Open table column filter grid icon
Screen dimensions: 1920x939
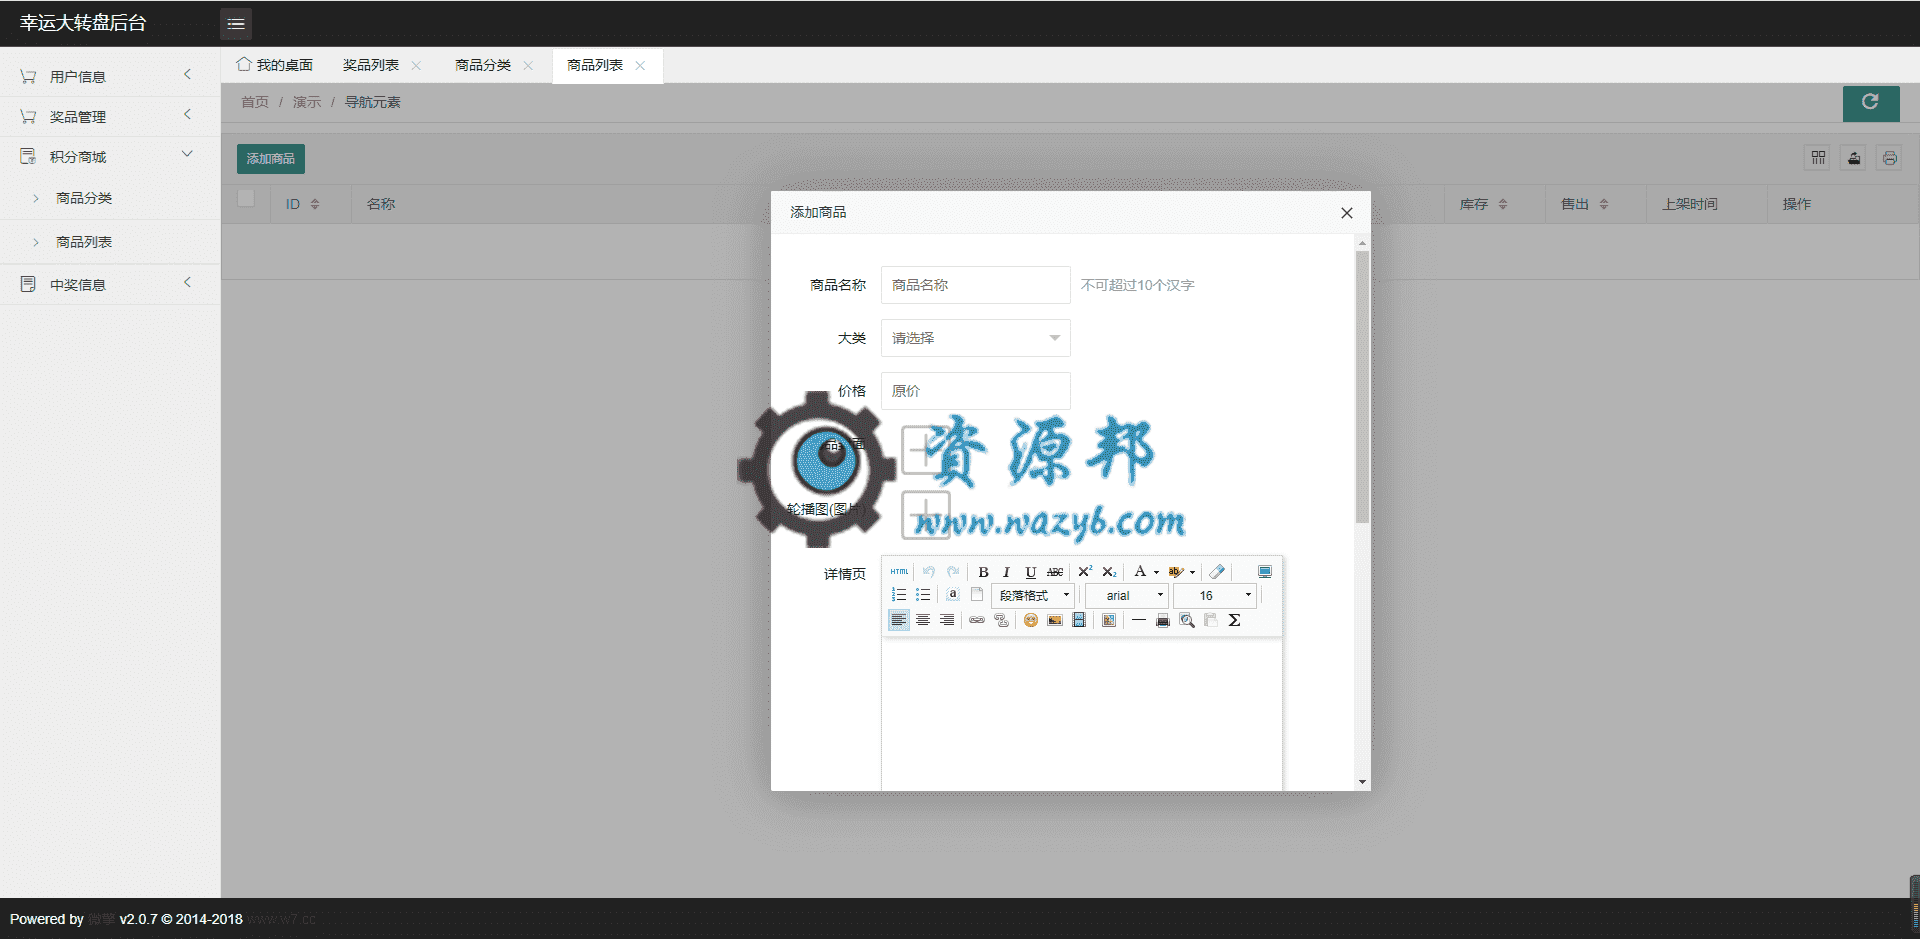tap(1818, 158)
